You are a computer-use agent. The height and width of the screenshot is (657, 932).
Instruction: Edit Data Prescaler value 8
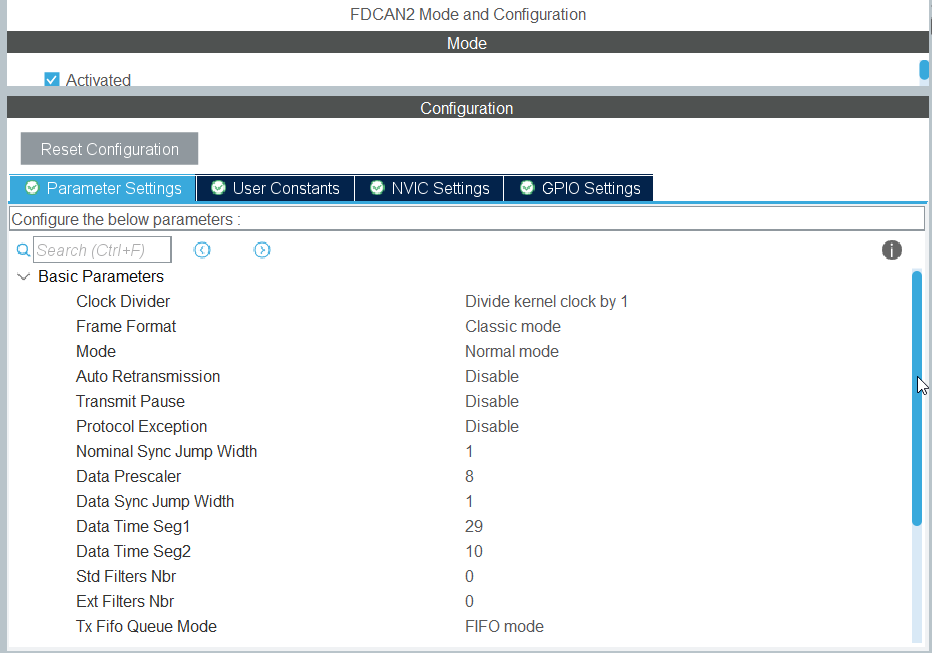469,476
